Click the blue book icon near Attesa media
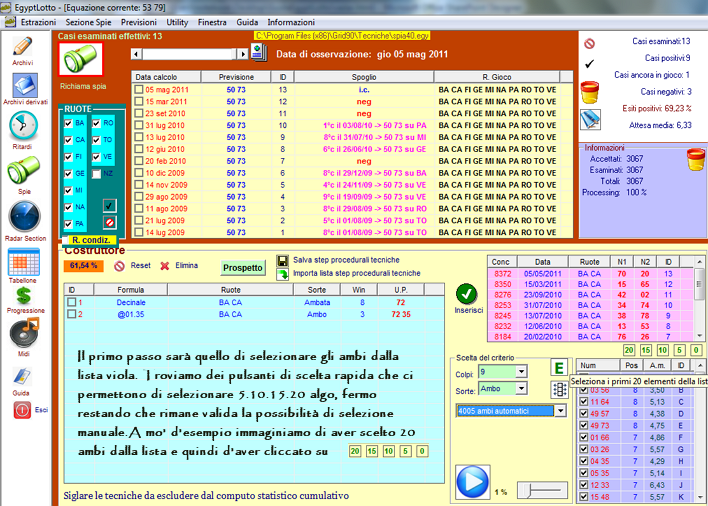 click(x=590, y=120)
